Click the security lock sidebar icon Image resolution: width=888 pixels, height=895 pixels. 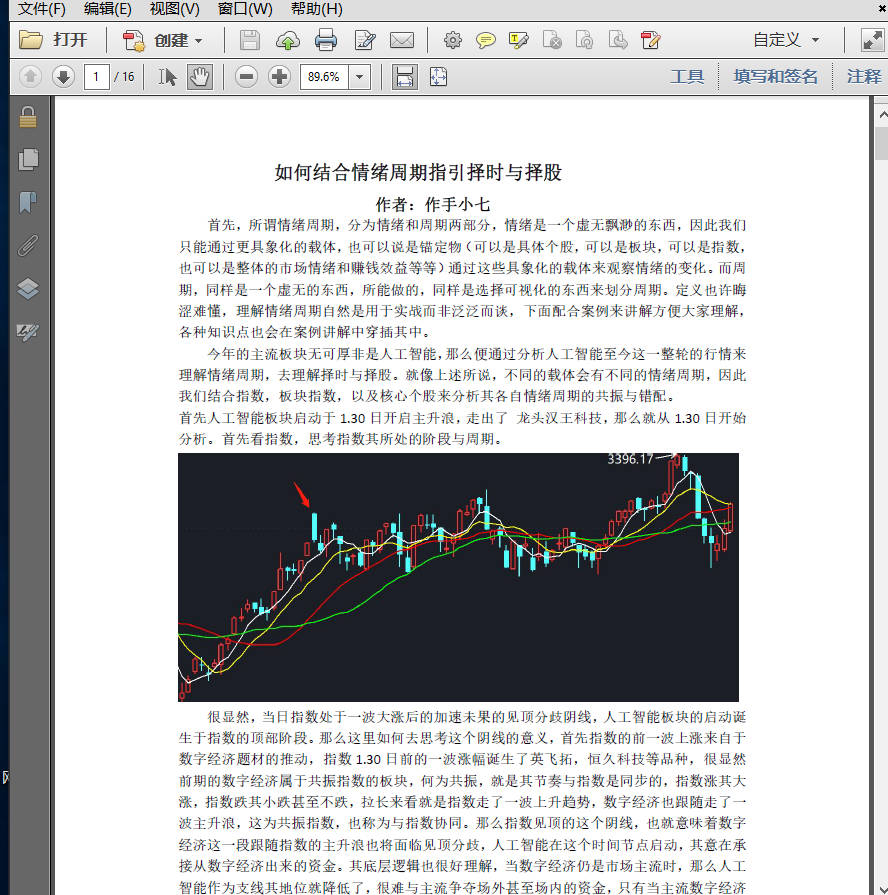[28, 117]
